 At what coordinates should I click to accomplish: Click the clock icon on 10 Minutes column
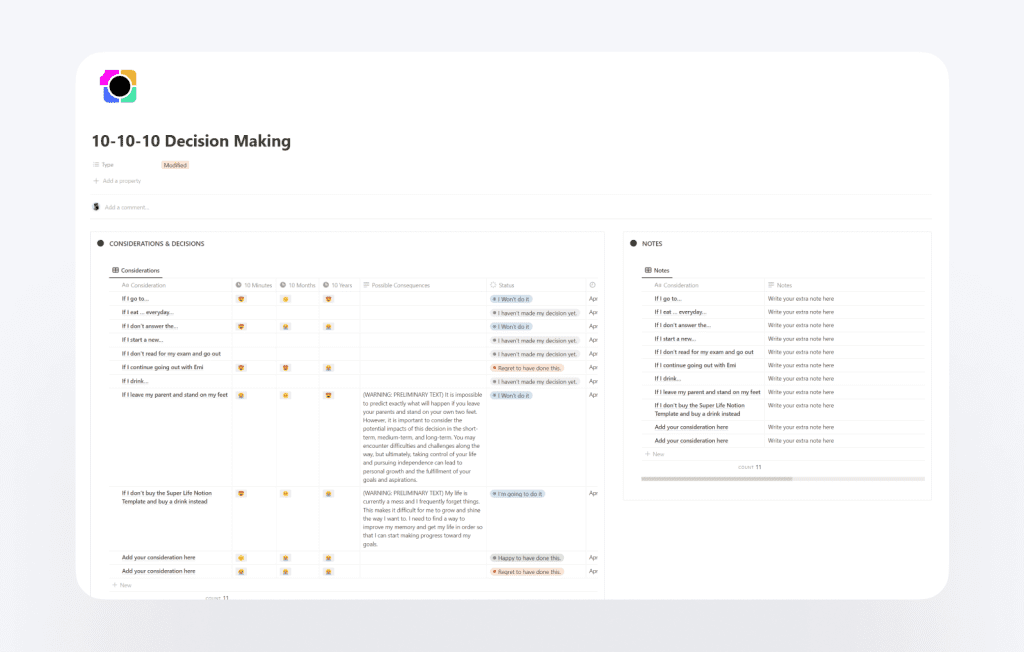tap(241, 284)
